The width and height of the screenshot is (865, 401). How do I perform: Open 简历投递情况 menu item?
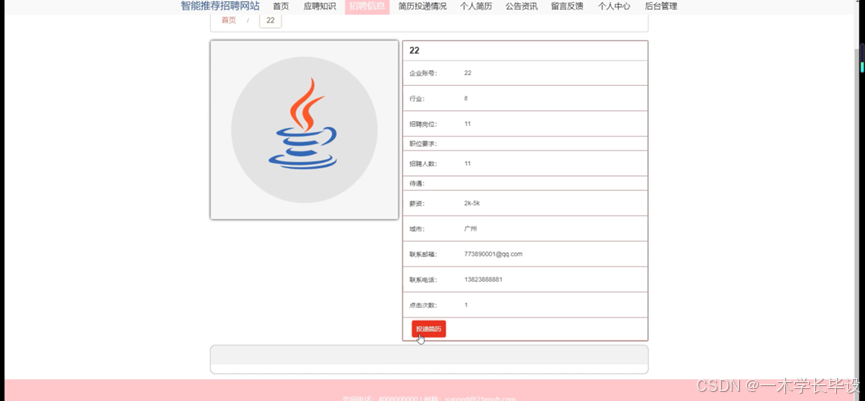click(x=423, y=7)
